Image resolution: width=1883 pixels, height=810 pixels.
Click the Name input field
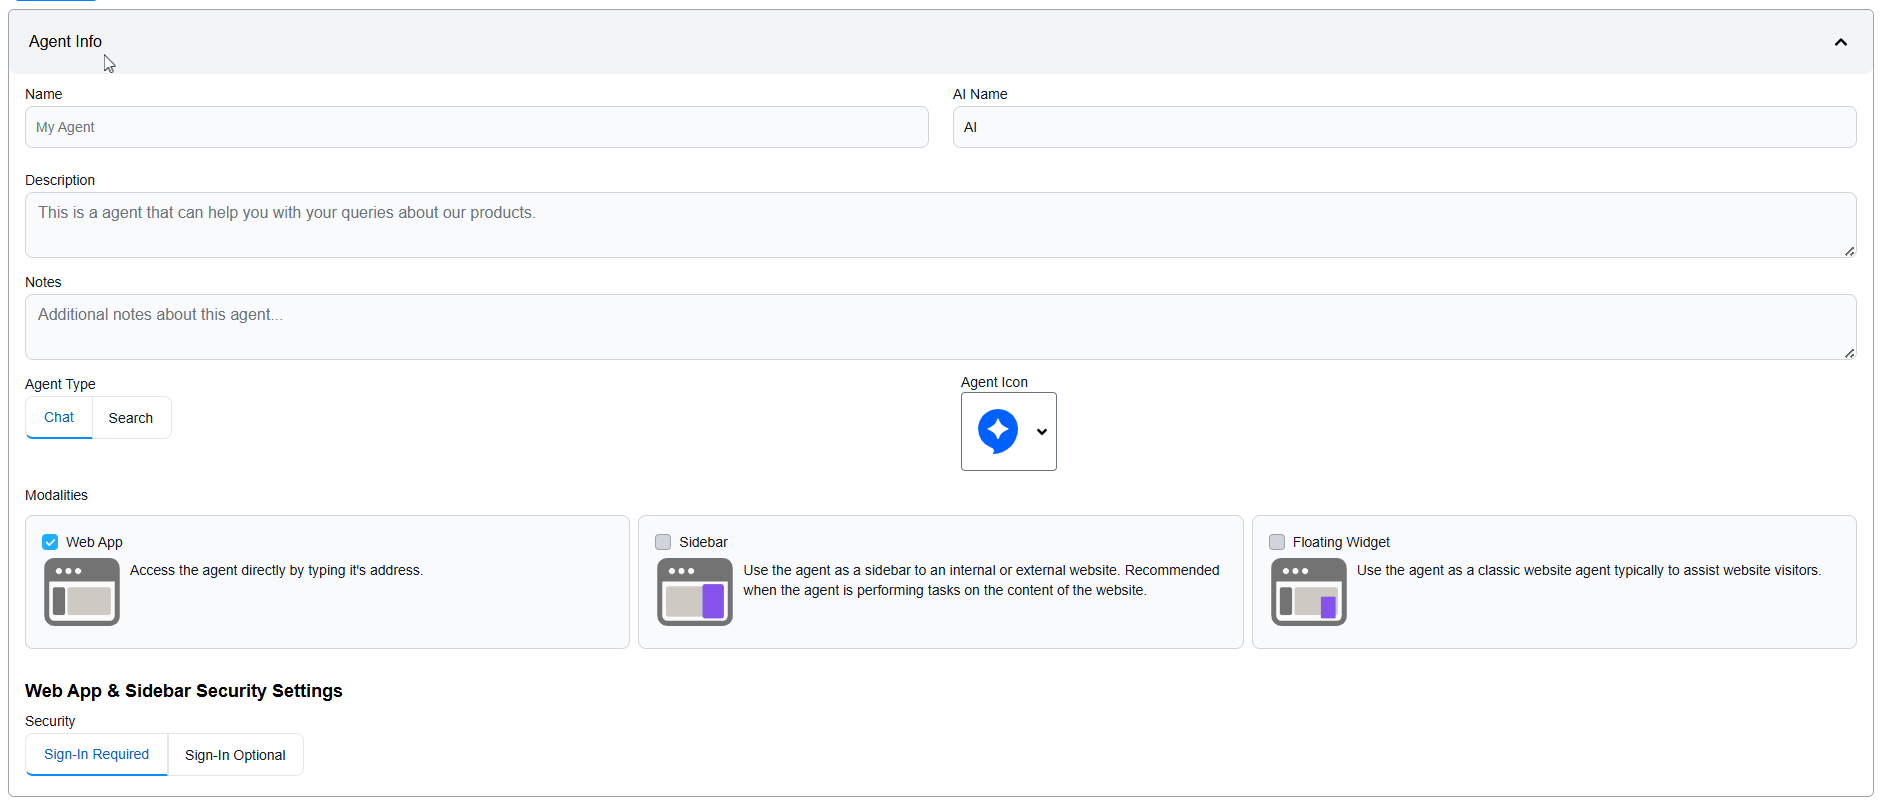(x=476, y=127)
